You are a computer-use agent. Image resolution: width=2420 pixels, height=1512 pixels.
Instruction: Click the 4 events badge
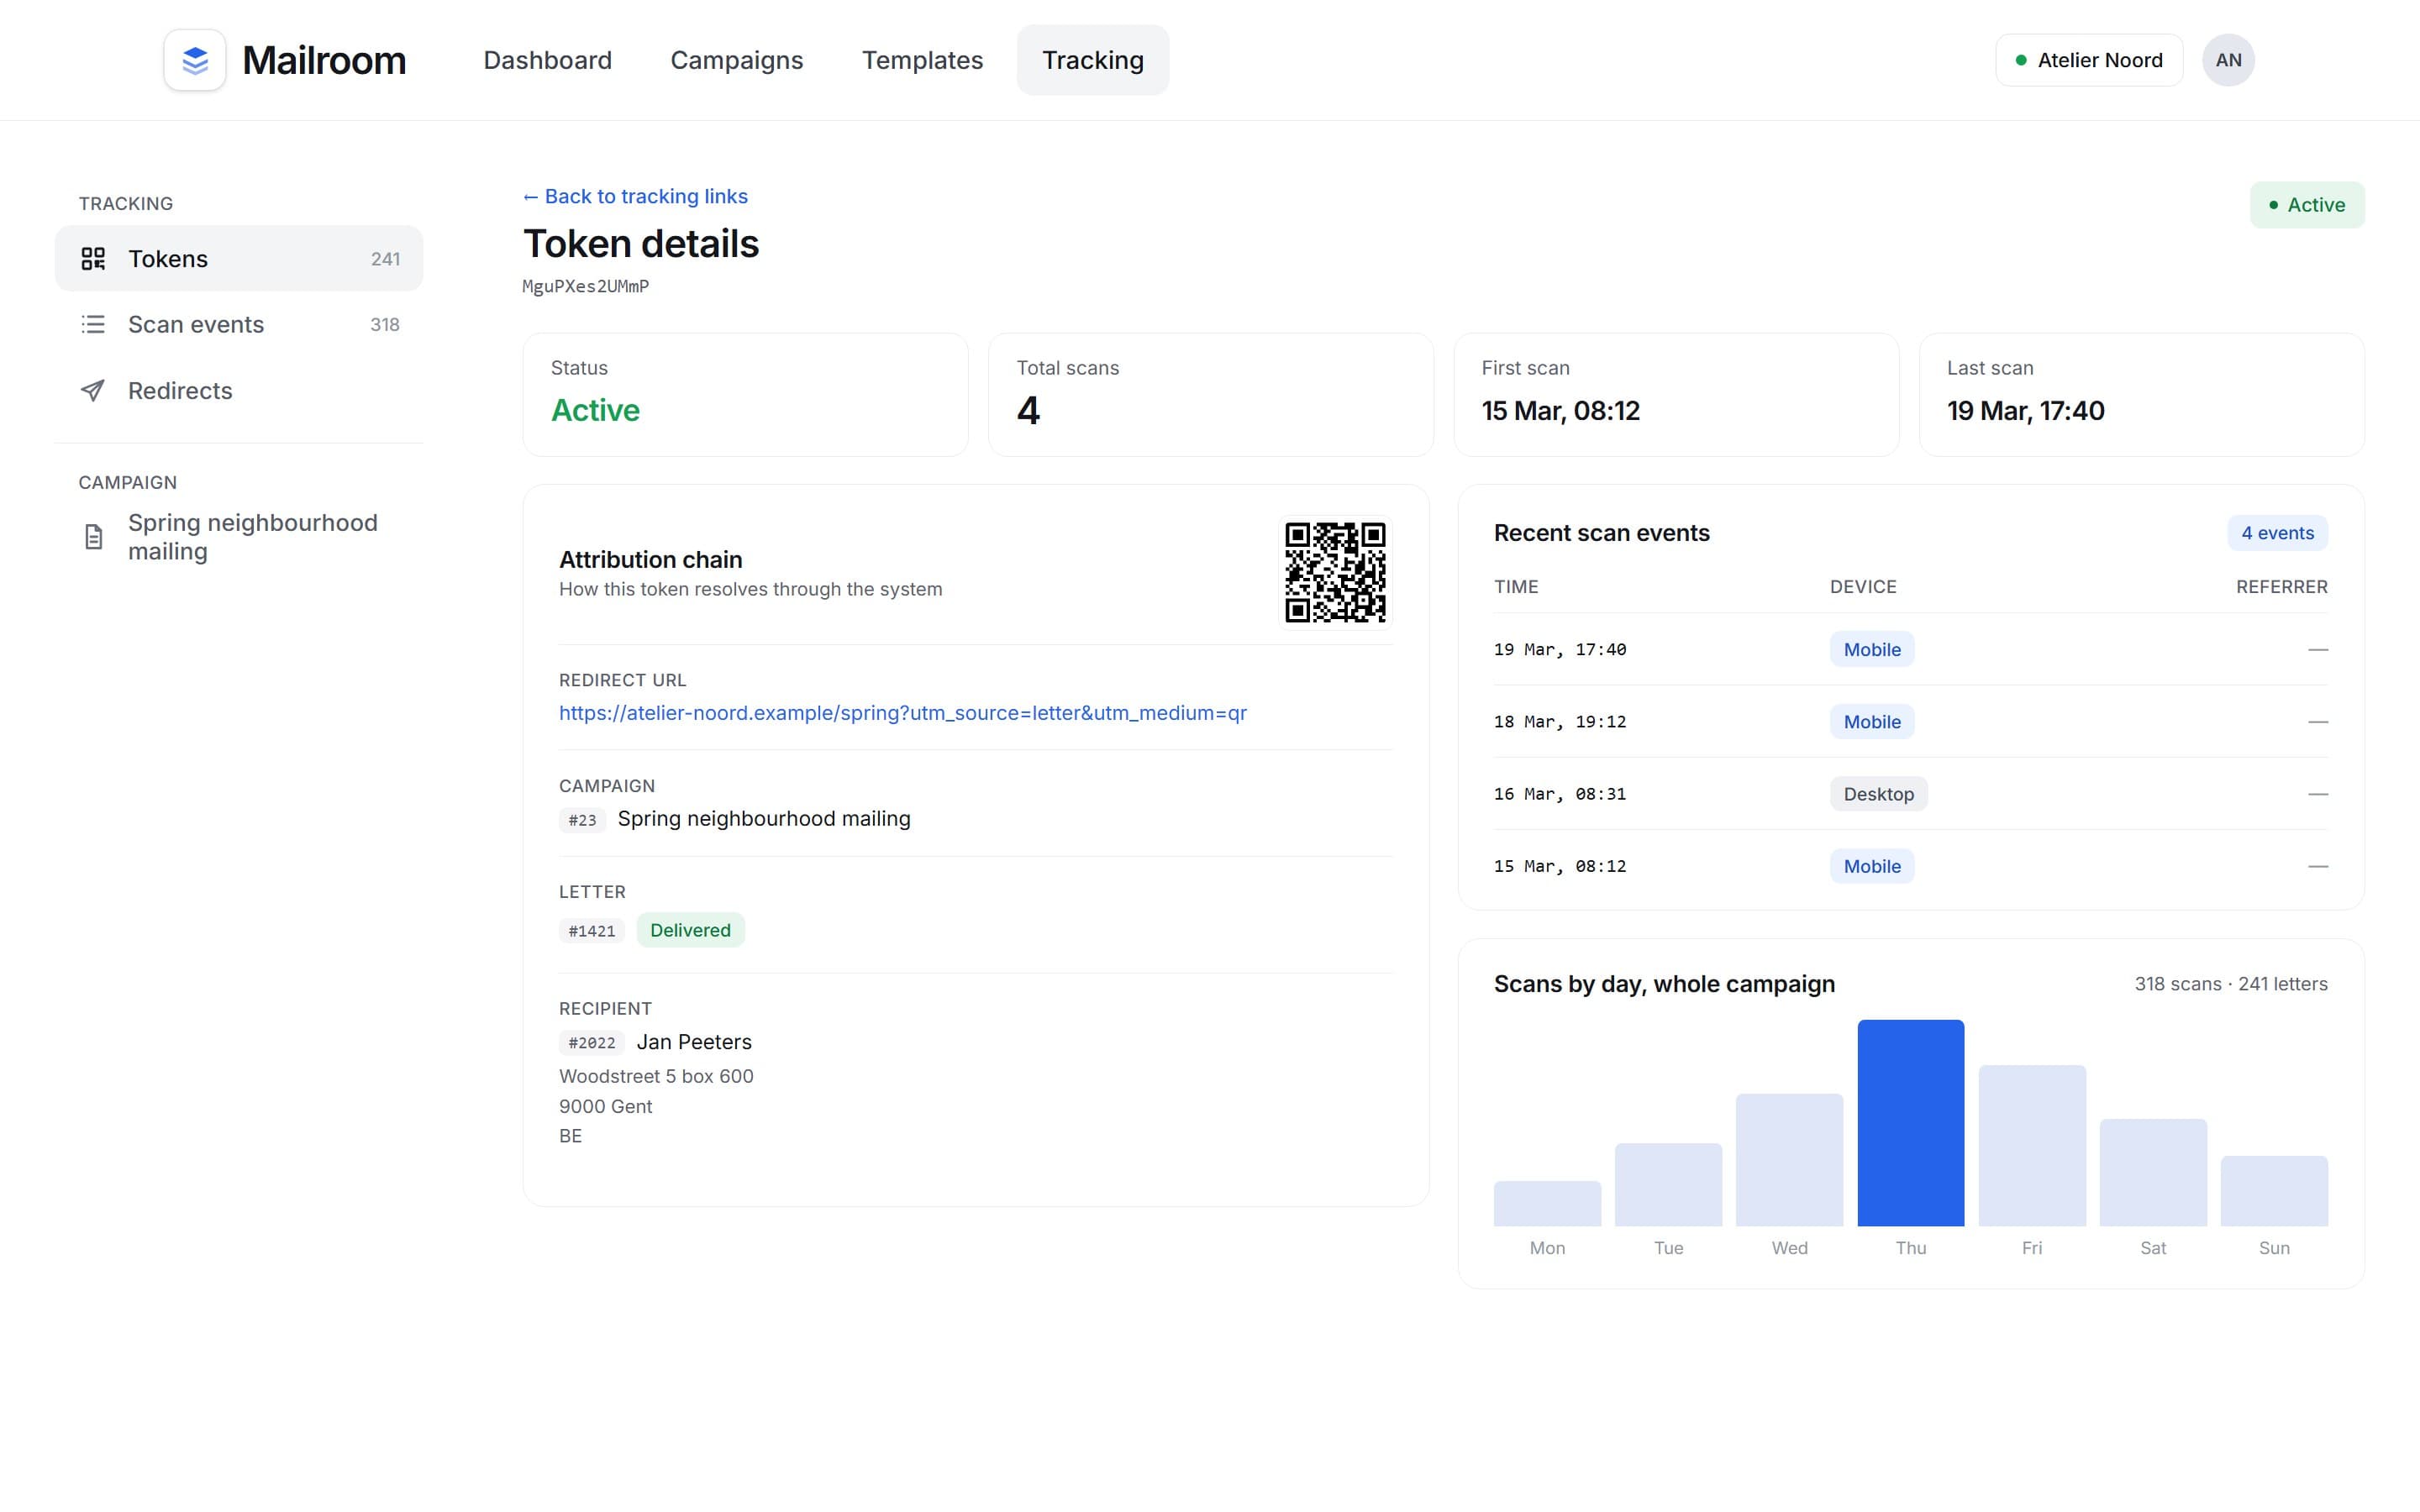(x=2277, y=533)
